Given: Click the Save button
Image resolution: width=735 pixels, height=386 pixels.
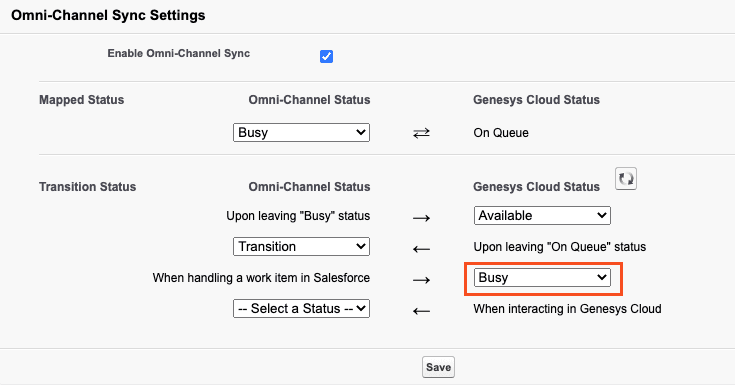Looking at the screenshot, I should click(x=438, y=367).
